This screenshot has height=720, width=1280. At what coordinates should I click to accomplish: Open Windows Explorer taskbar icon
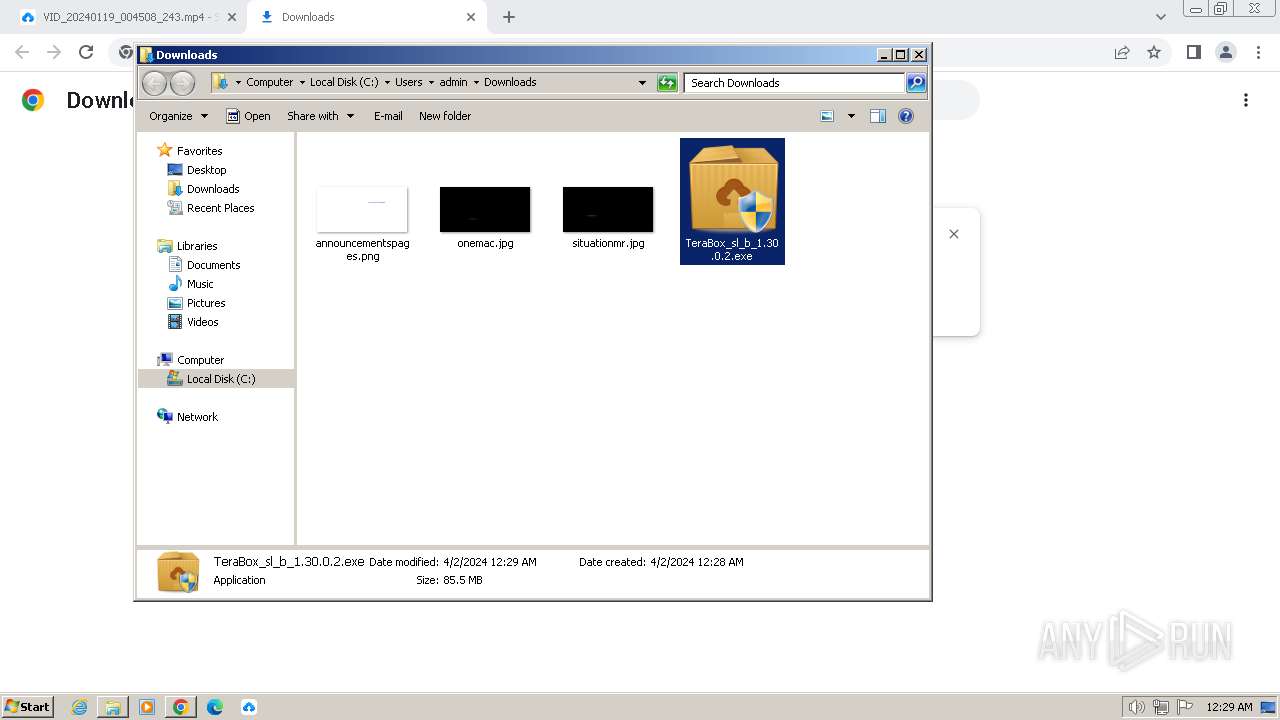113,707
